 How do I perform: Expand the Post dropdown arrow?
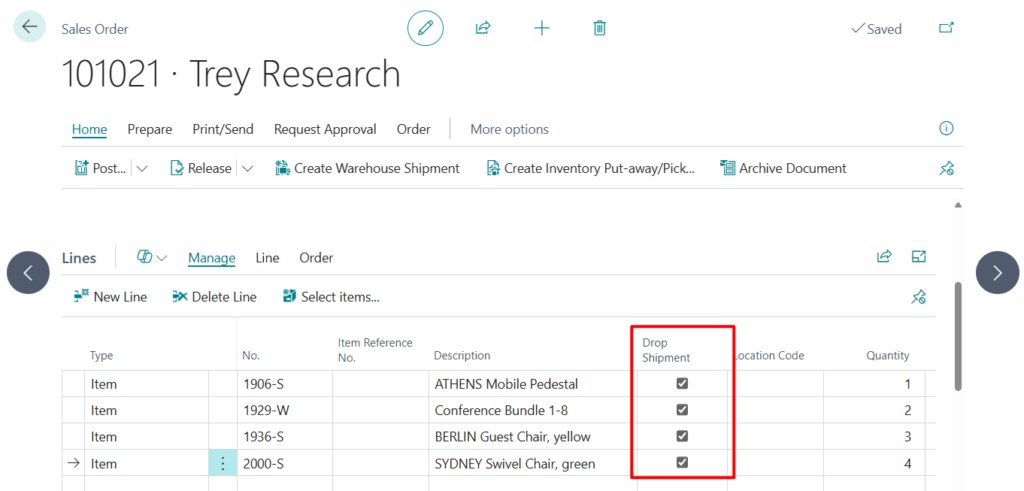tap(142, 168)
